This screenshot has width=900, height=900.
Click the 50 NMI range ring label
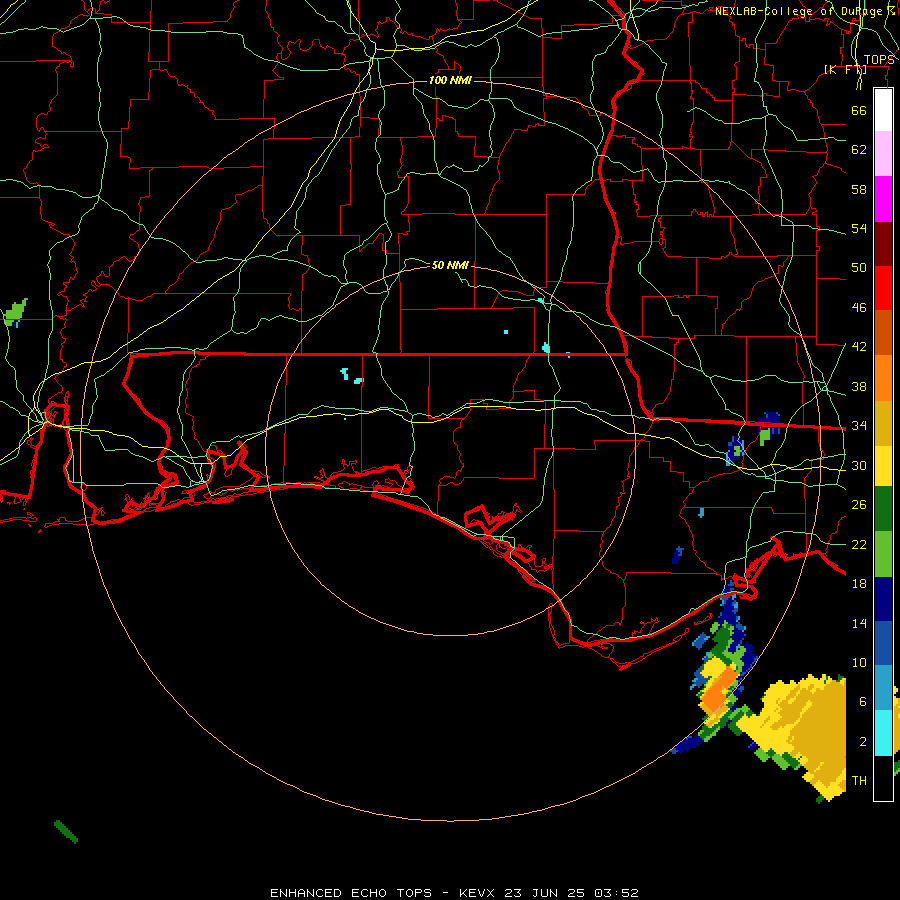coord(450,265)
